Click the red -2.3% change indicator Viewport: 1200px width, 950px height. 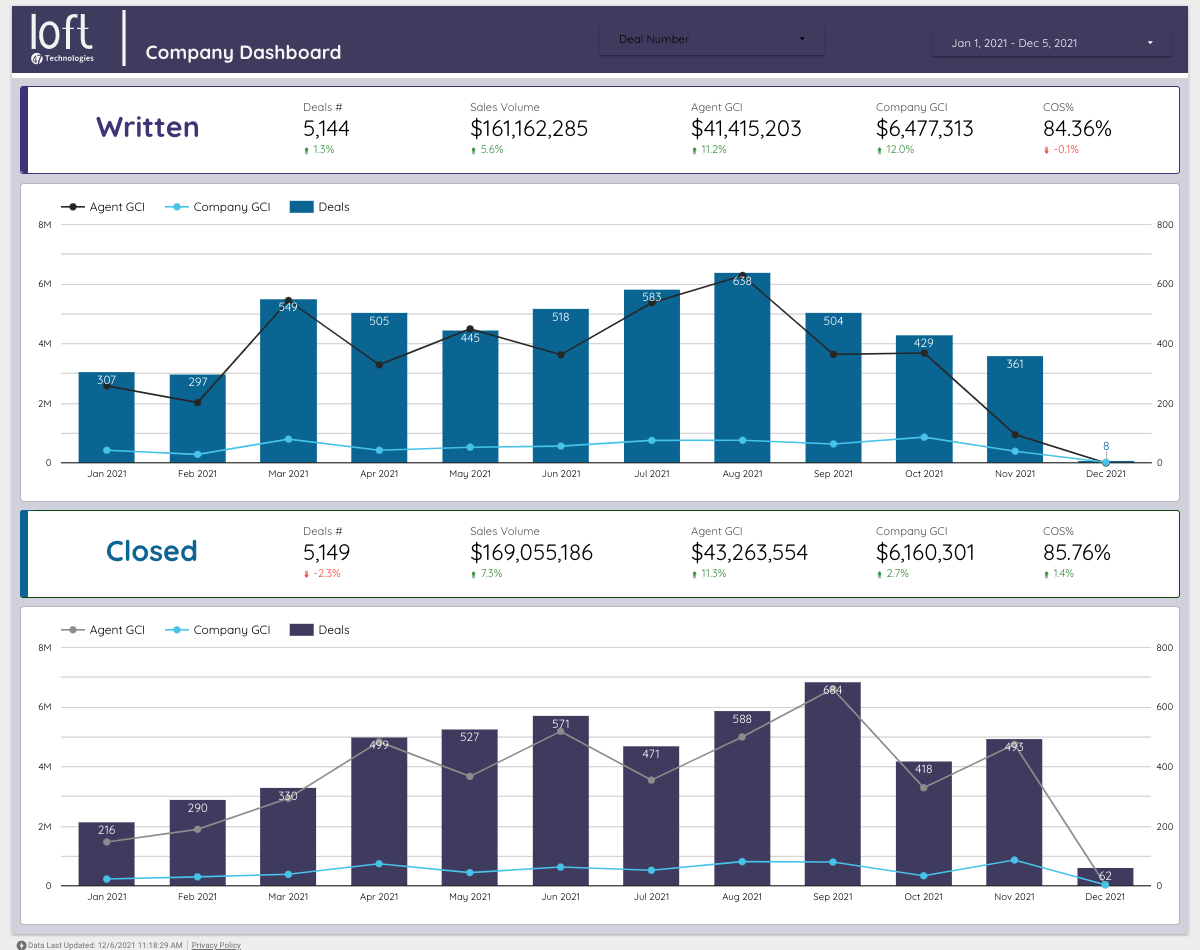(322, 574)
